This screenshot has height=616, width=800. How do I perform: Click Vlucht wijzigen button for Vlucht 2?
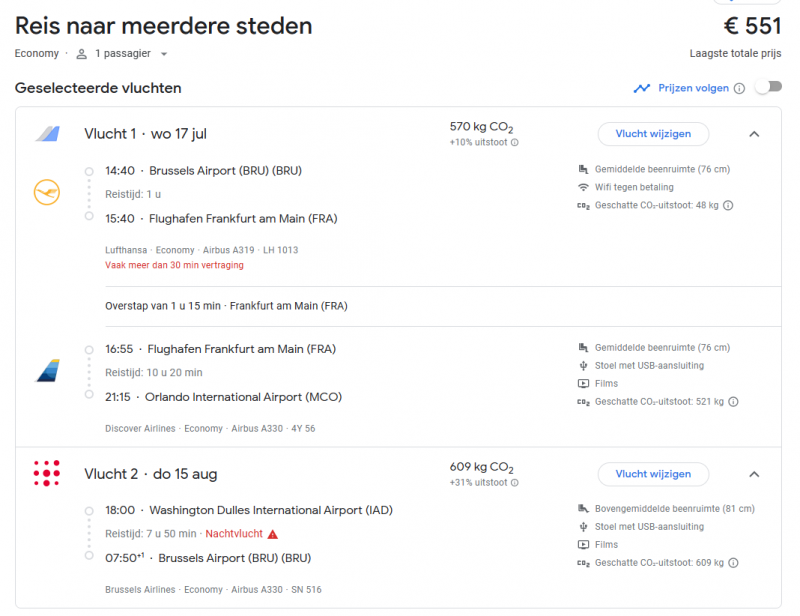(653, 474)
